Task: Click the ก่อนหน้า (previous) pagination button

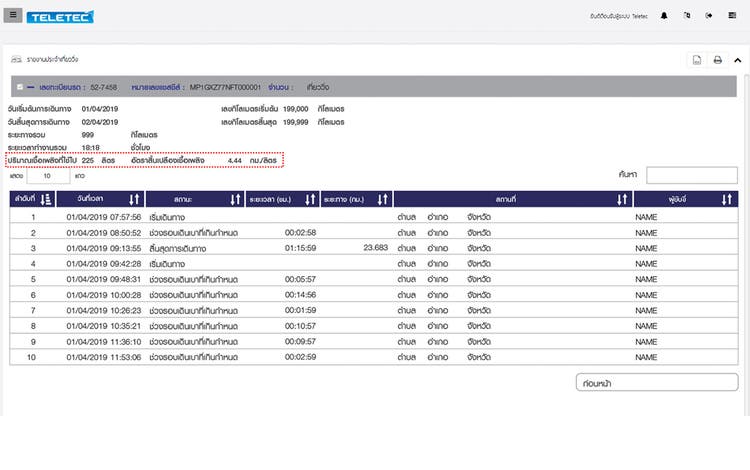Action: click(x=657, y=382)
